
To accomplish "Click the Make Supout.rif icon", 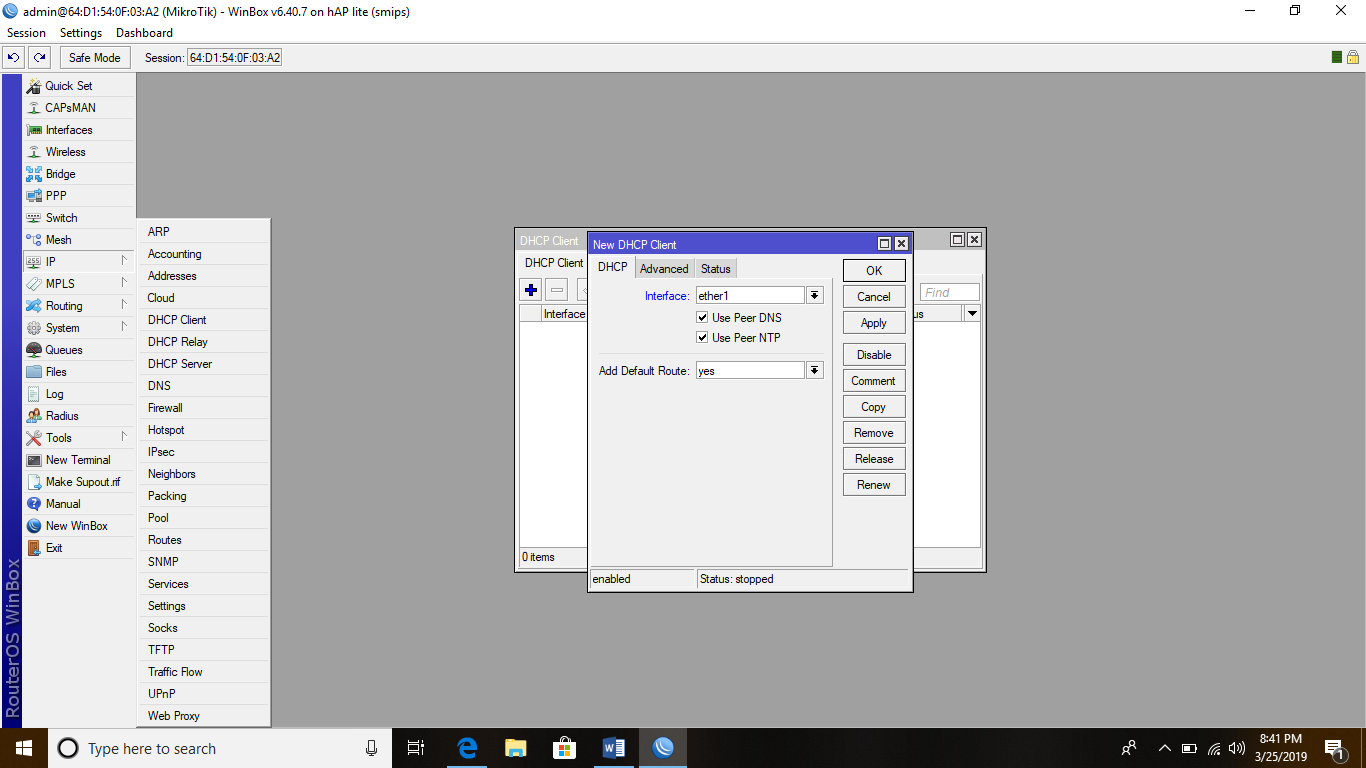I will 34,482.
